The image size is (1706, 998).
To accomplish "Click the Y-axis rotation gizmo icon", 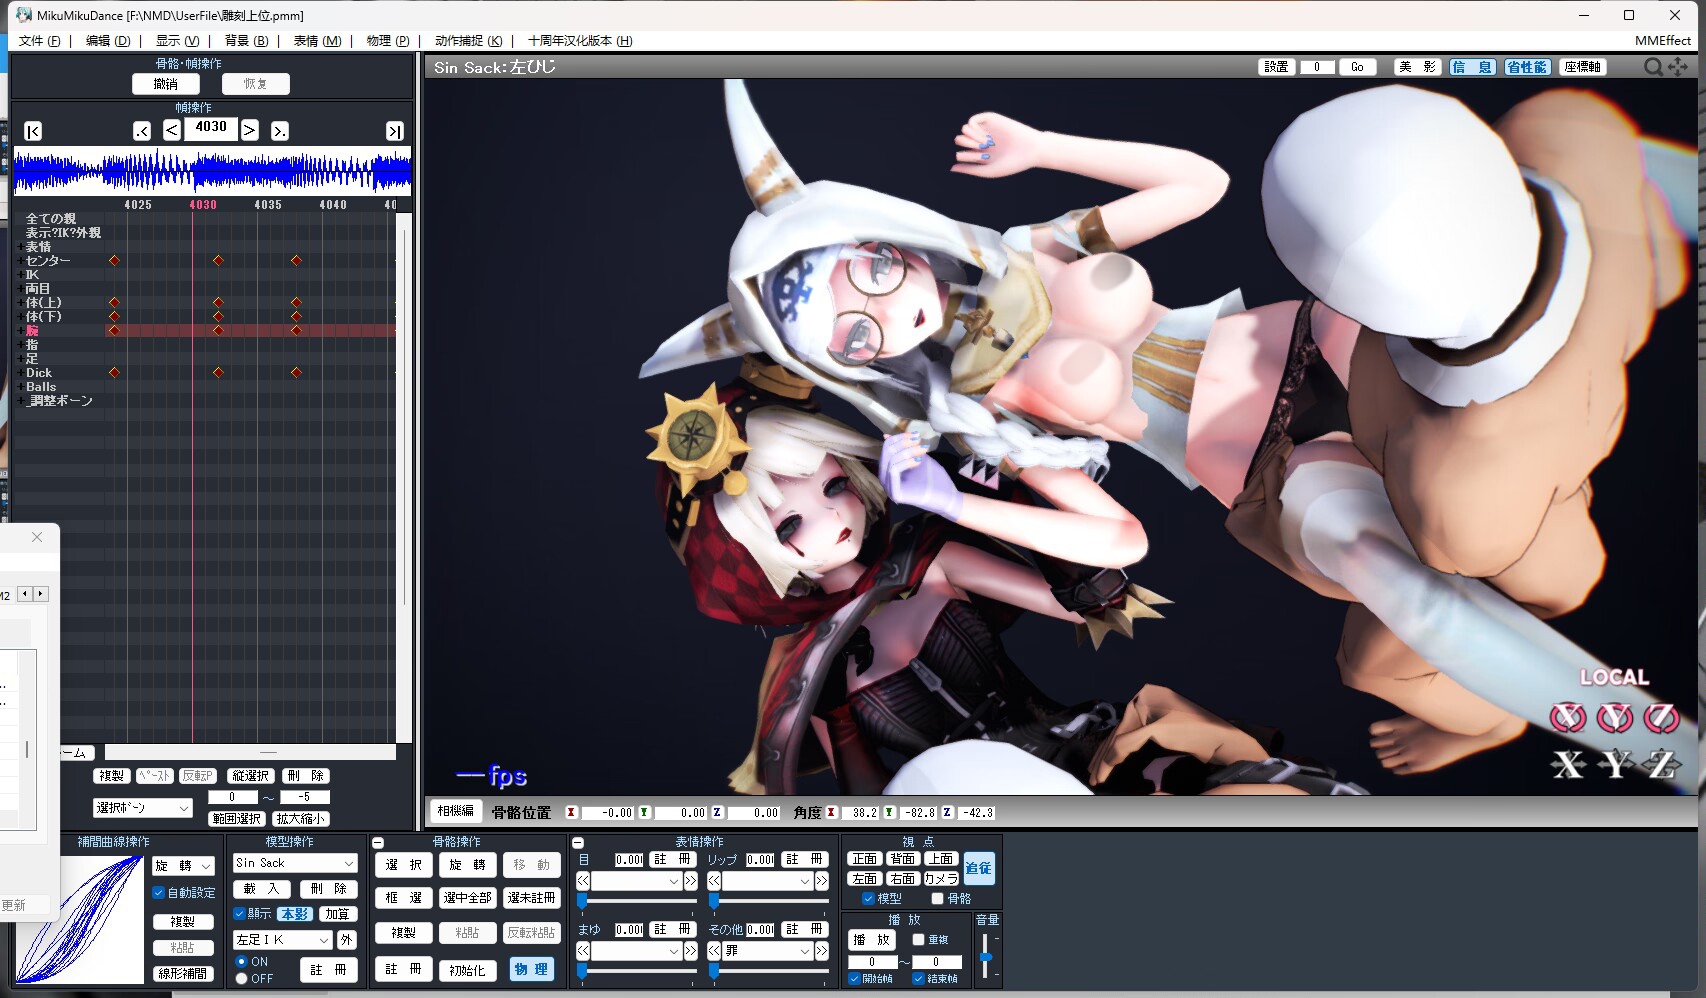I will tap(1614, 716).
